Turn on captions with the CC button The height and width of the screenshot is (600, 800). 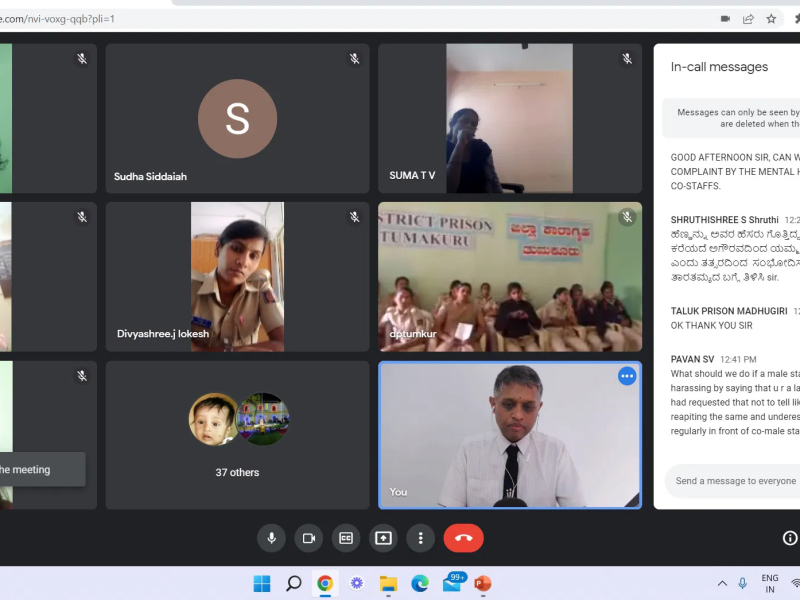(x=346, y=538)
